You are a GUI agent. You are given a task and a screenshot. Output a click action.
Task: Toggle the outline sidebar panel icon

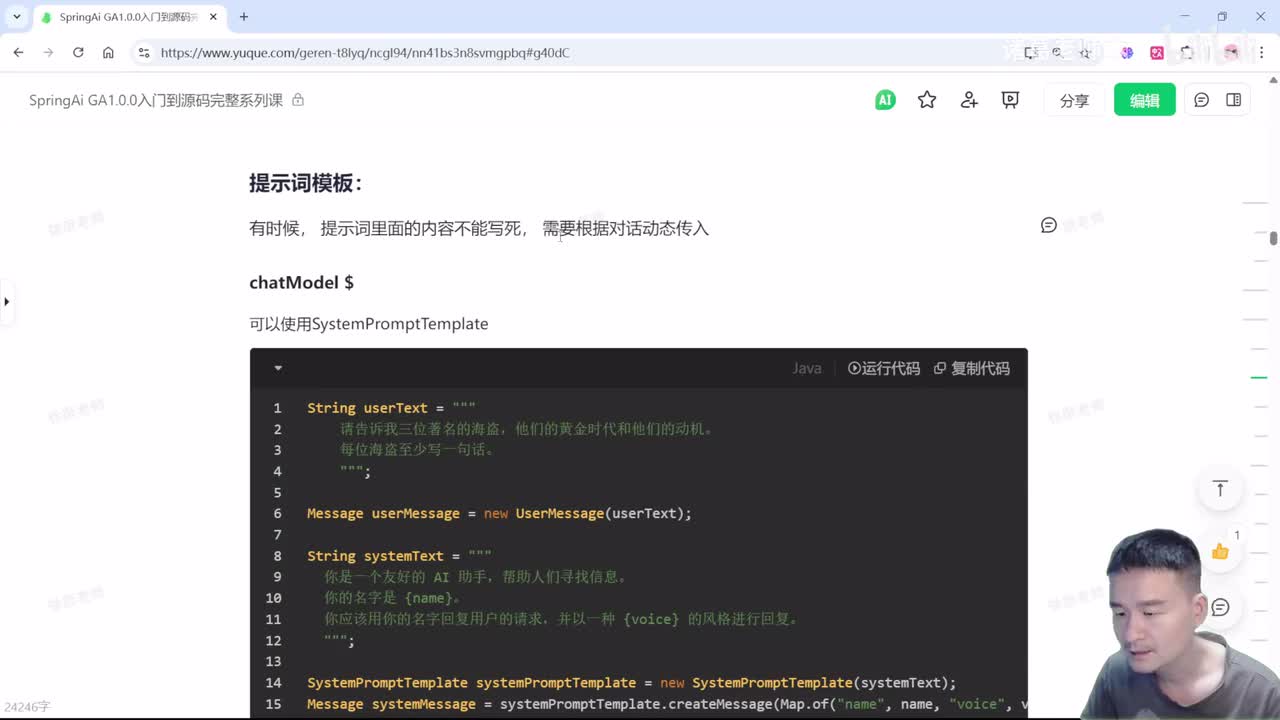1234,100
